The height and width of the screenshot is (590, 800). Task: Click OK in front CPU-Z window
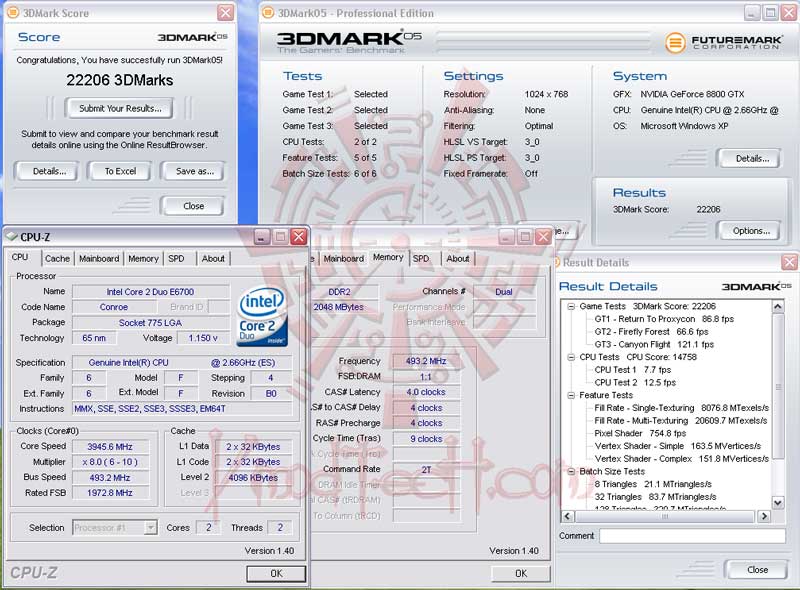[x=276, y=574]
